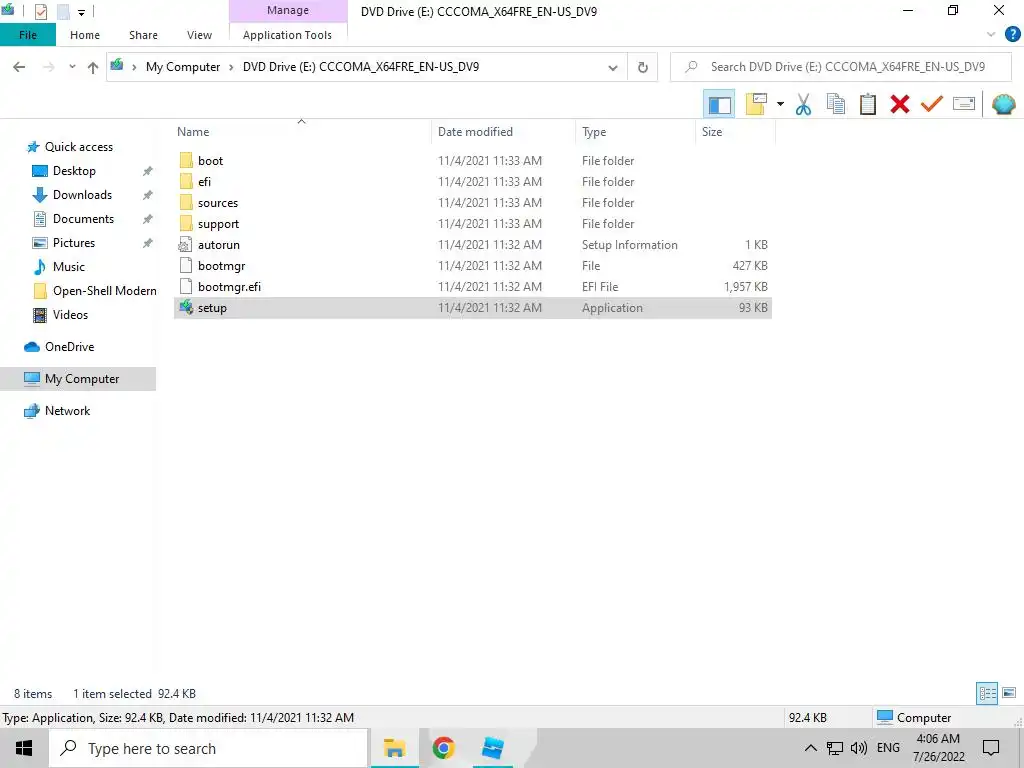Expand the folder options dropdown arrow

780,104
